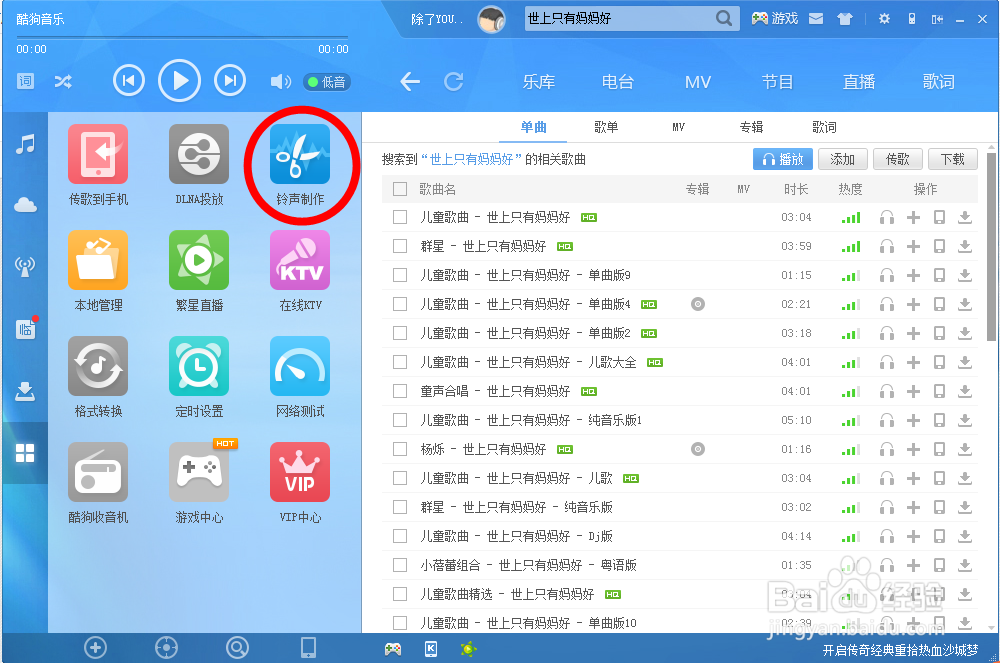Seek on the playback progress bar
1000x663 pixels.
coord(182,37)
